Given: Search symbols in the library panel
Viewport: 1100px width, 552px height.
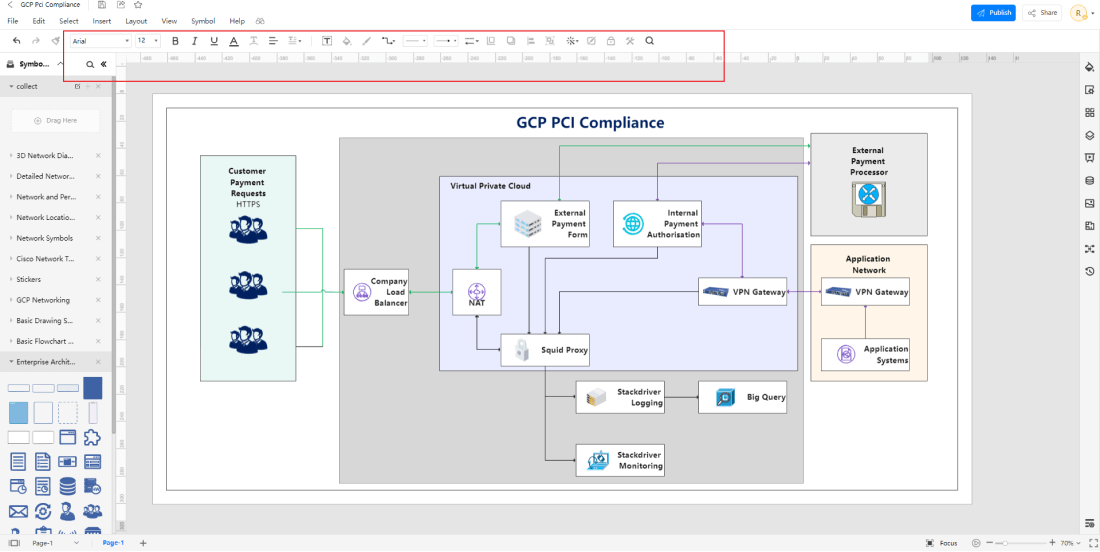Looking at the screenshot, I should click(x=90, y=64).
